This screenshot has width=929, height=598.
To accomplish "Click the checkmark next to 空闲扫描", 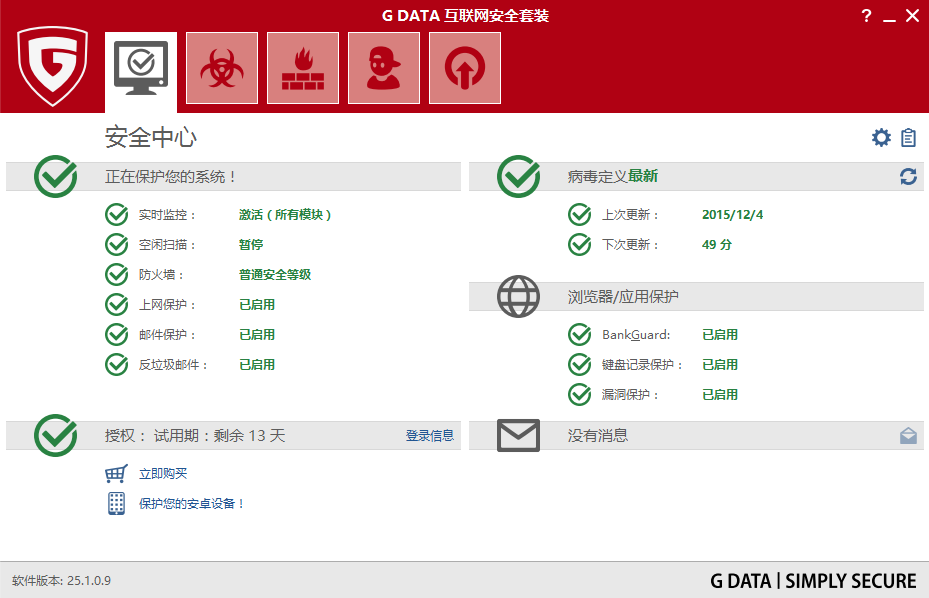I will (117, 244).
